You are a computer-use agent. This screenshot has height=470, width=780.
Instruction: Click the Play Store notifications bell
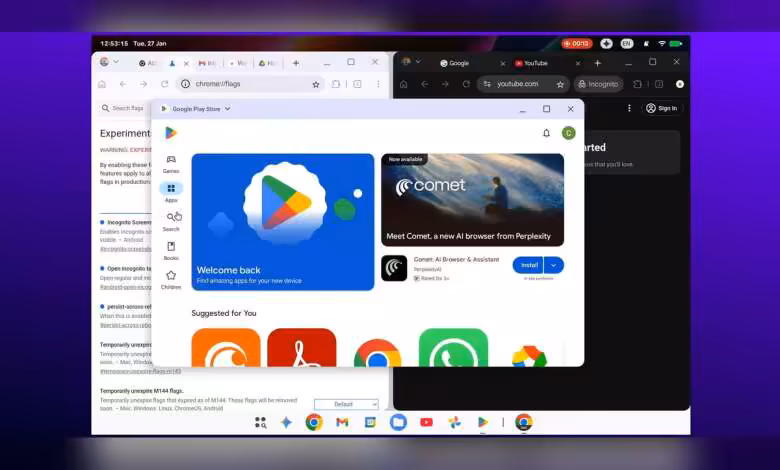546,133
